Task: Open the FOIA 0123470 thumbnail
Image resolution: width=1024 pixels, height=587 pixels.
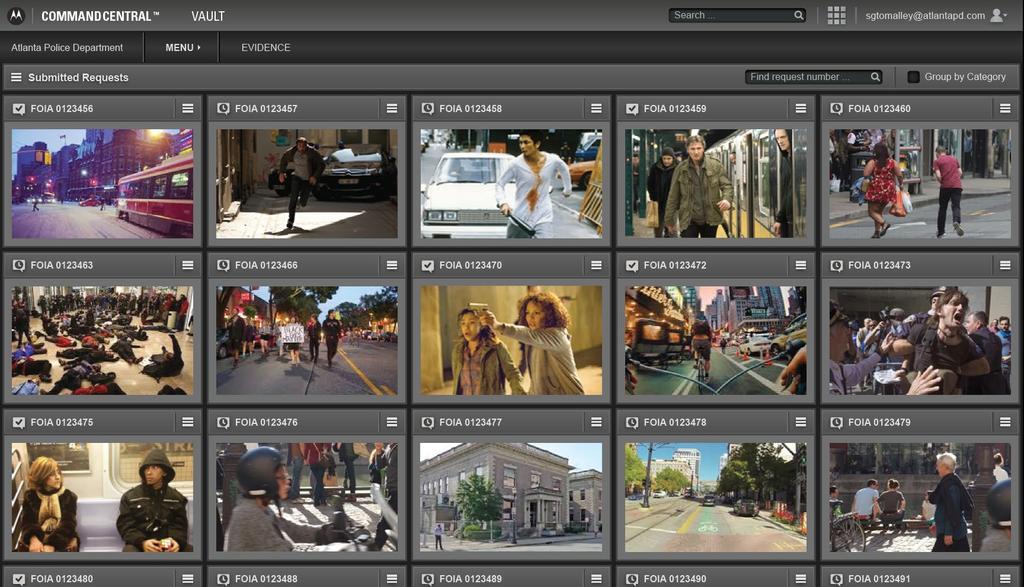Action: coord(511,340)
